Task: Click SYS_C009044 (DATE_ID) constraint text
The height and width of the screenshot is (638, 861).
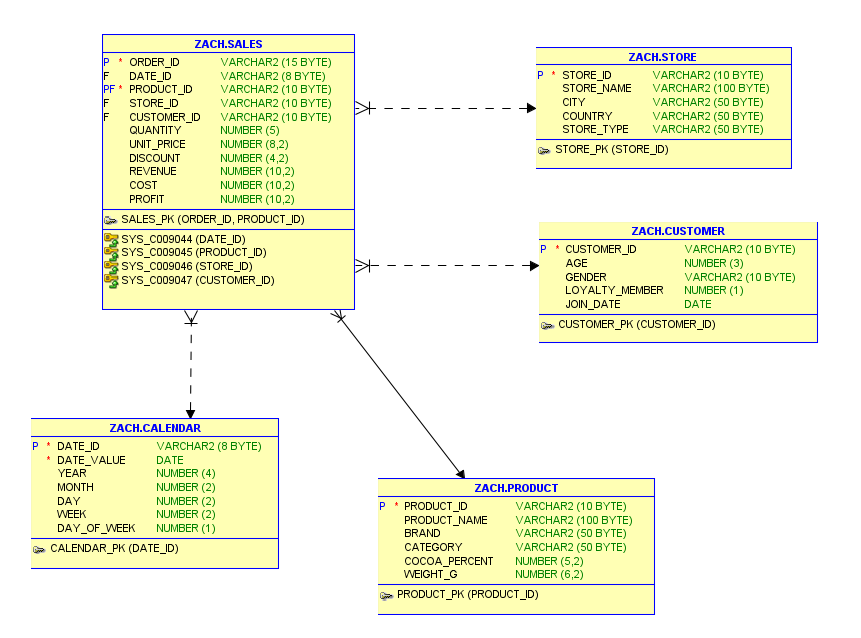Action: 183,239
